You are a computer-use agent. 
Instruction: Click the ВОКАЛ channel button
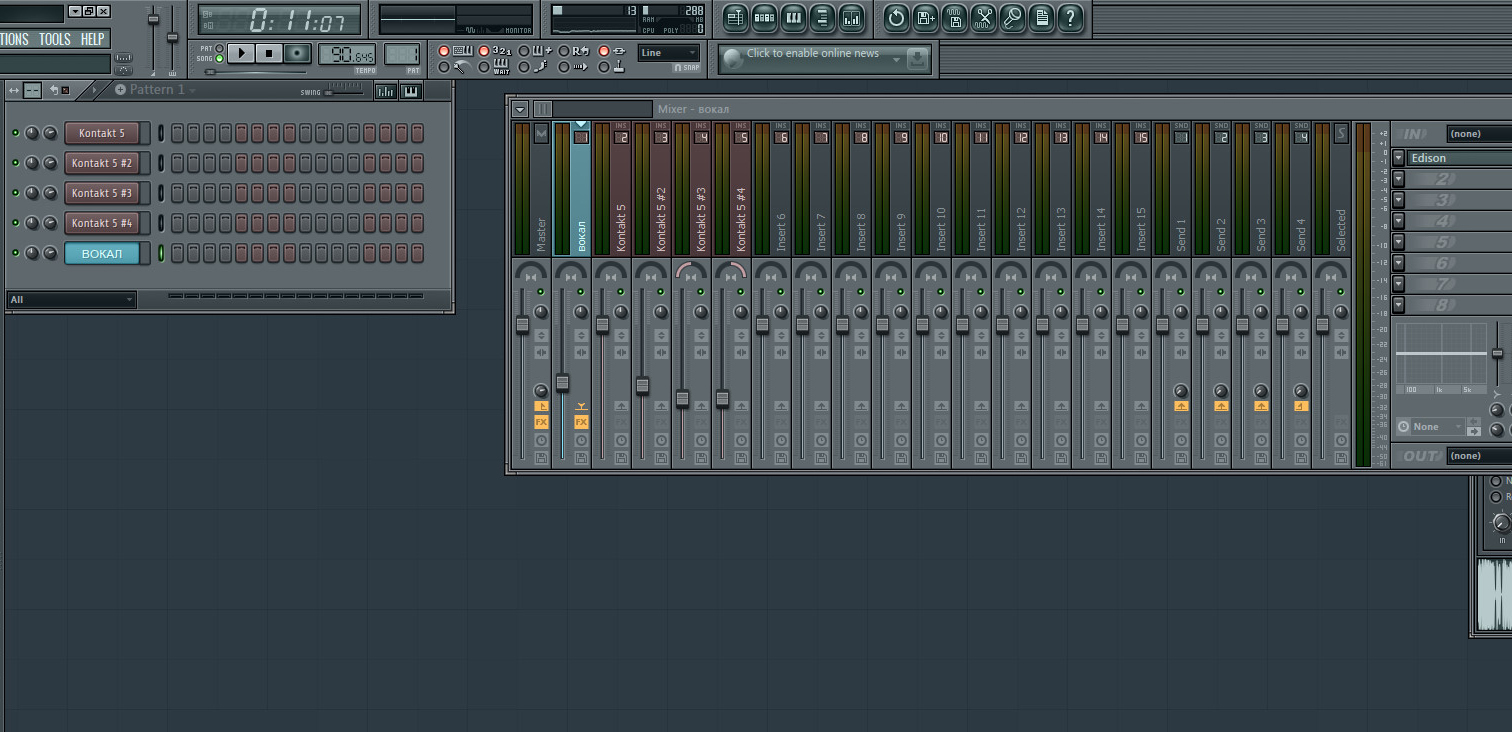tap(102, 253)
